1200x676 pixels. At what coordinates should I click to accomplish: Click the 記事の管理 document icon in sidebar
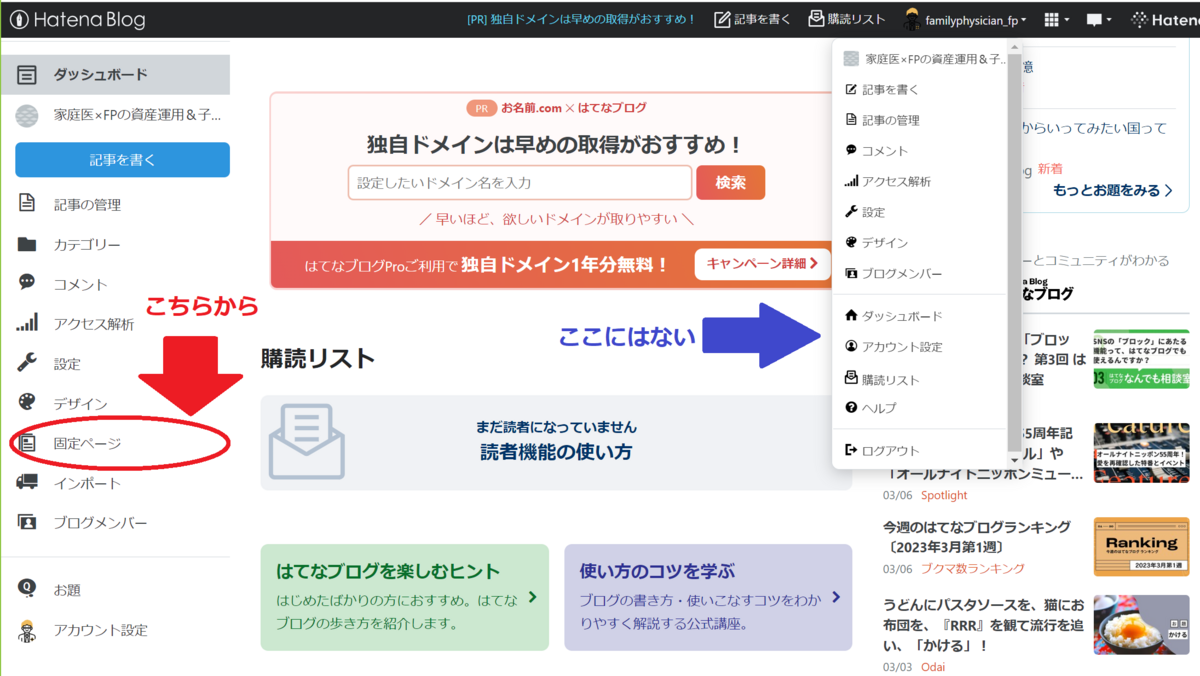27,204
